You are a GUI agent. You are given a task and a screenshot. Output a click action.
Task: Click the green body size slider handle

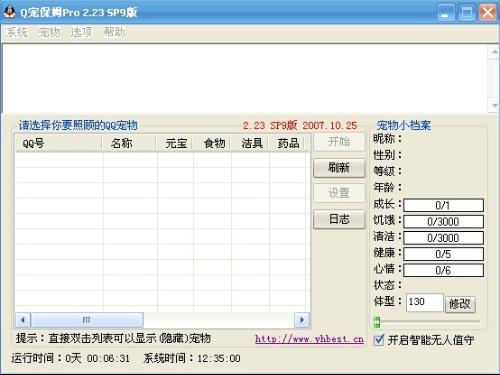(377, 322)
